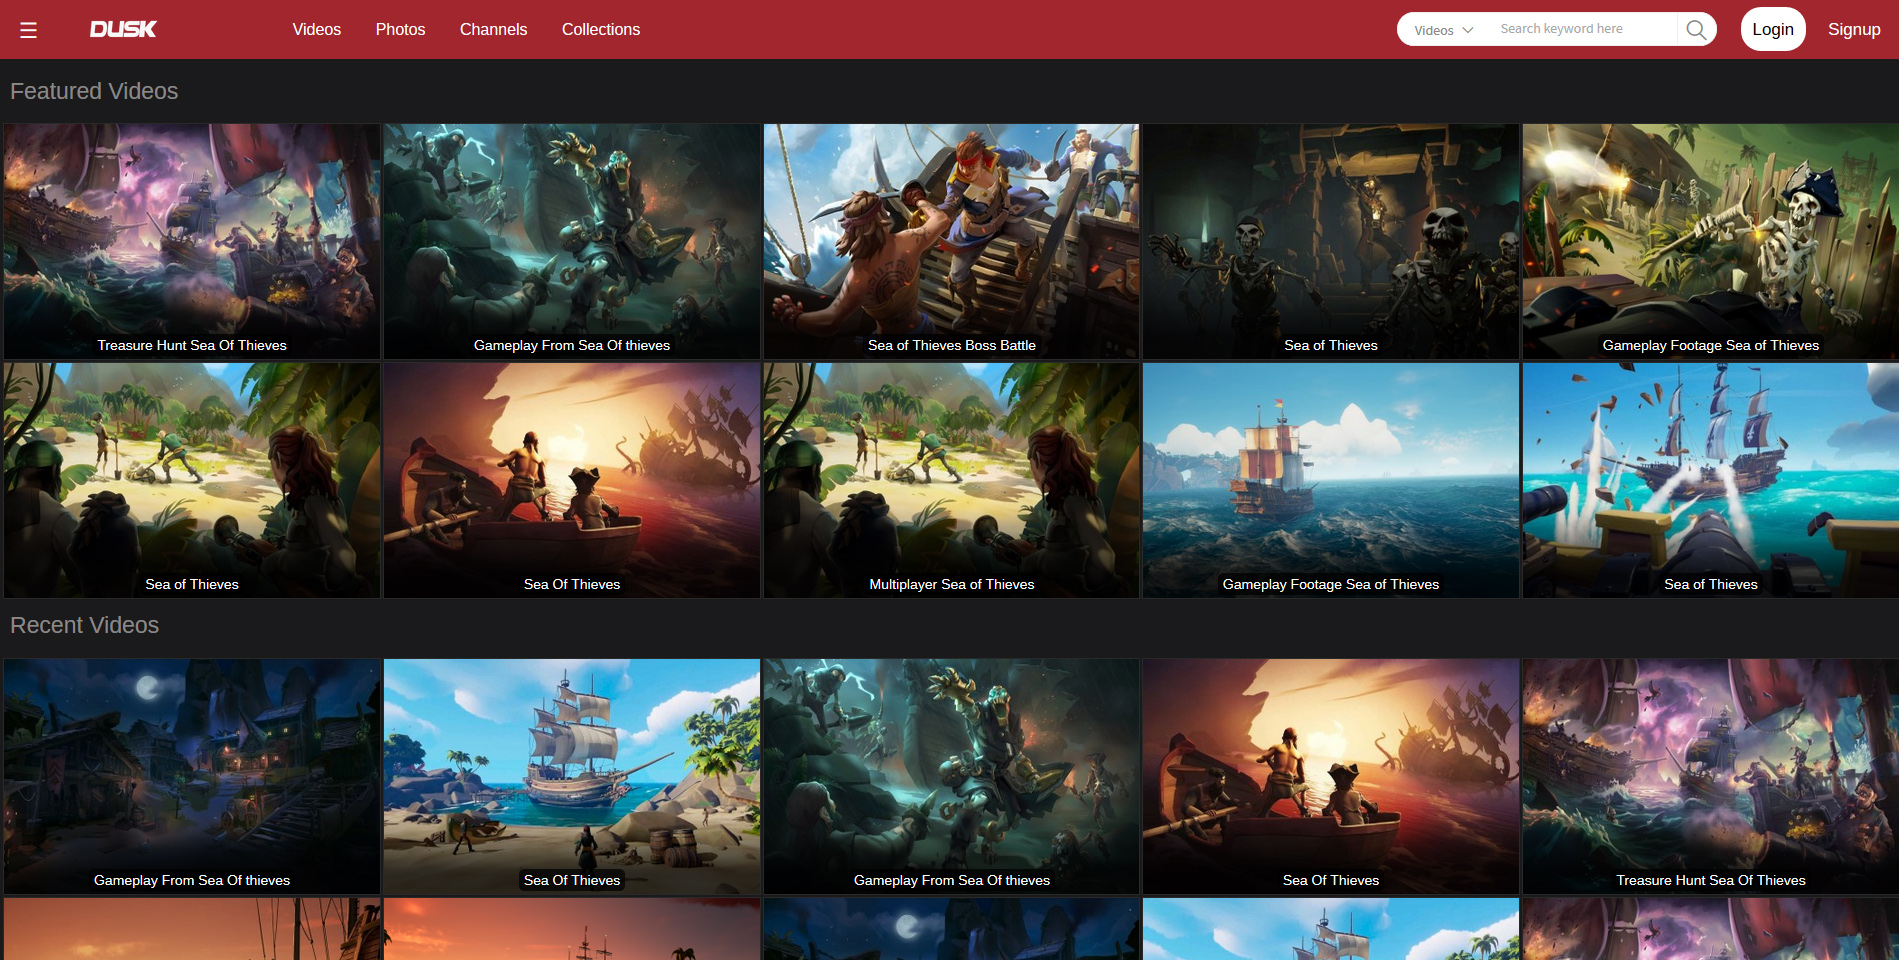Expand the Videos search category dropdown
Viewport: 1899px width, 960px height.
click(1444, 30)
